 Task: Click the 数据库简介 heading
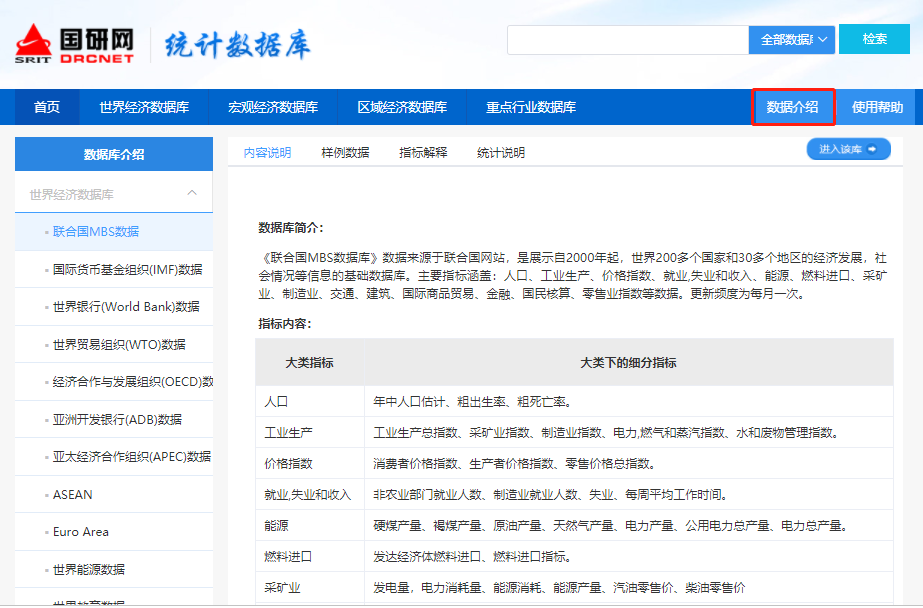point(291,228)
